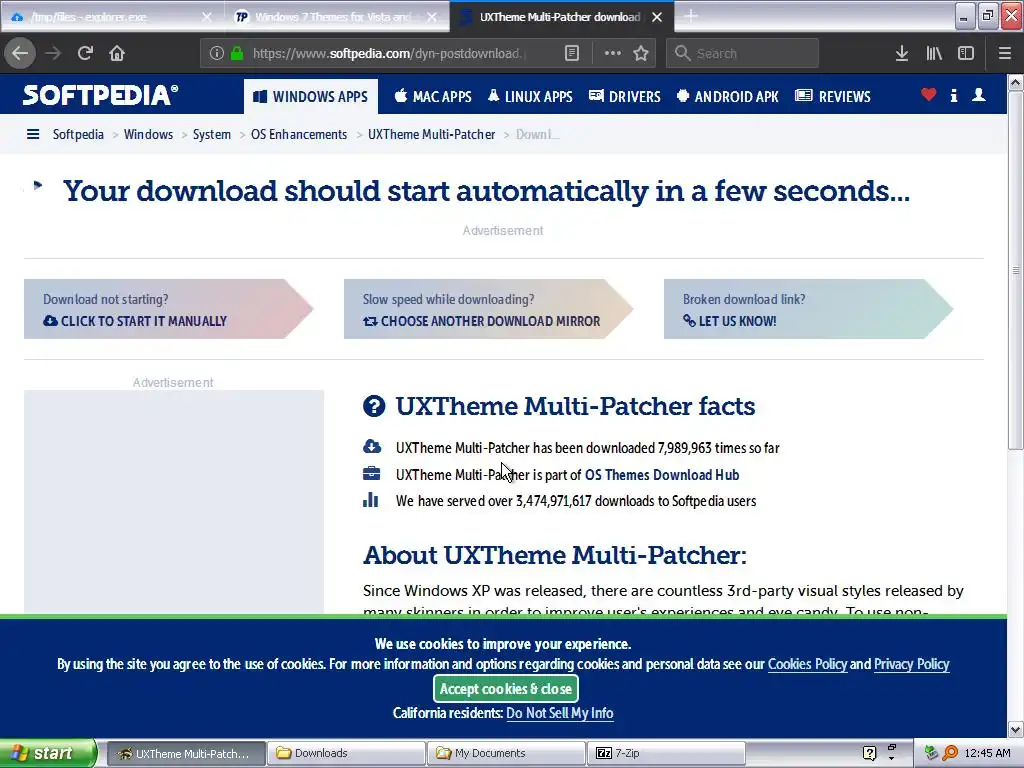Image resolution: width=1024 pixels, height=768 pixels.
Task: Click the page scrollbar down arrow
Action: 1015,729
